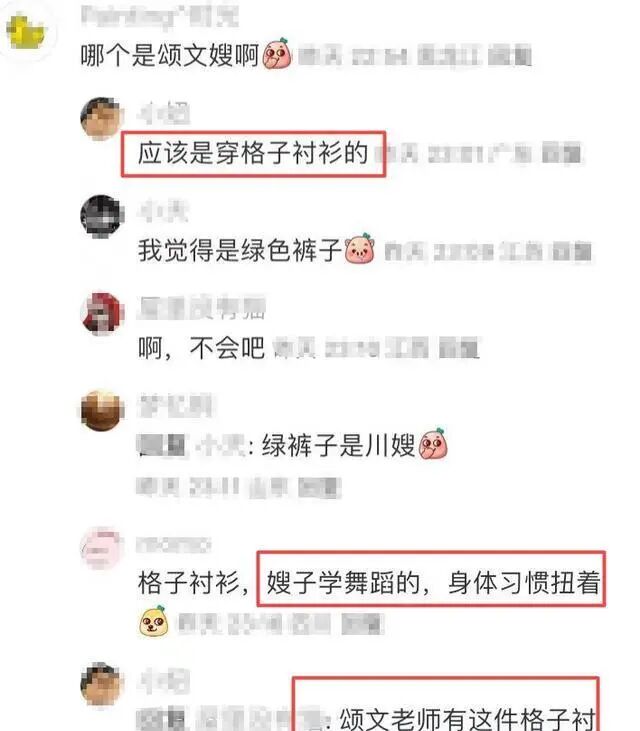Tap the pale pink avatar beside '格子衬衫' comment
This screenshot has width=640, height=731.
[x=102, y=548]
